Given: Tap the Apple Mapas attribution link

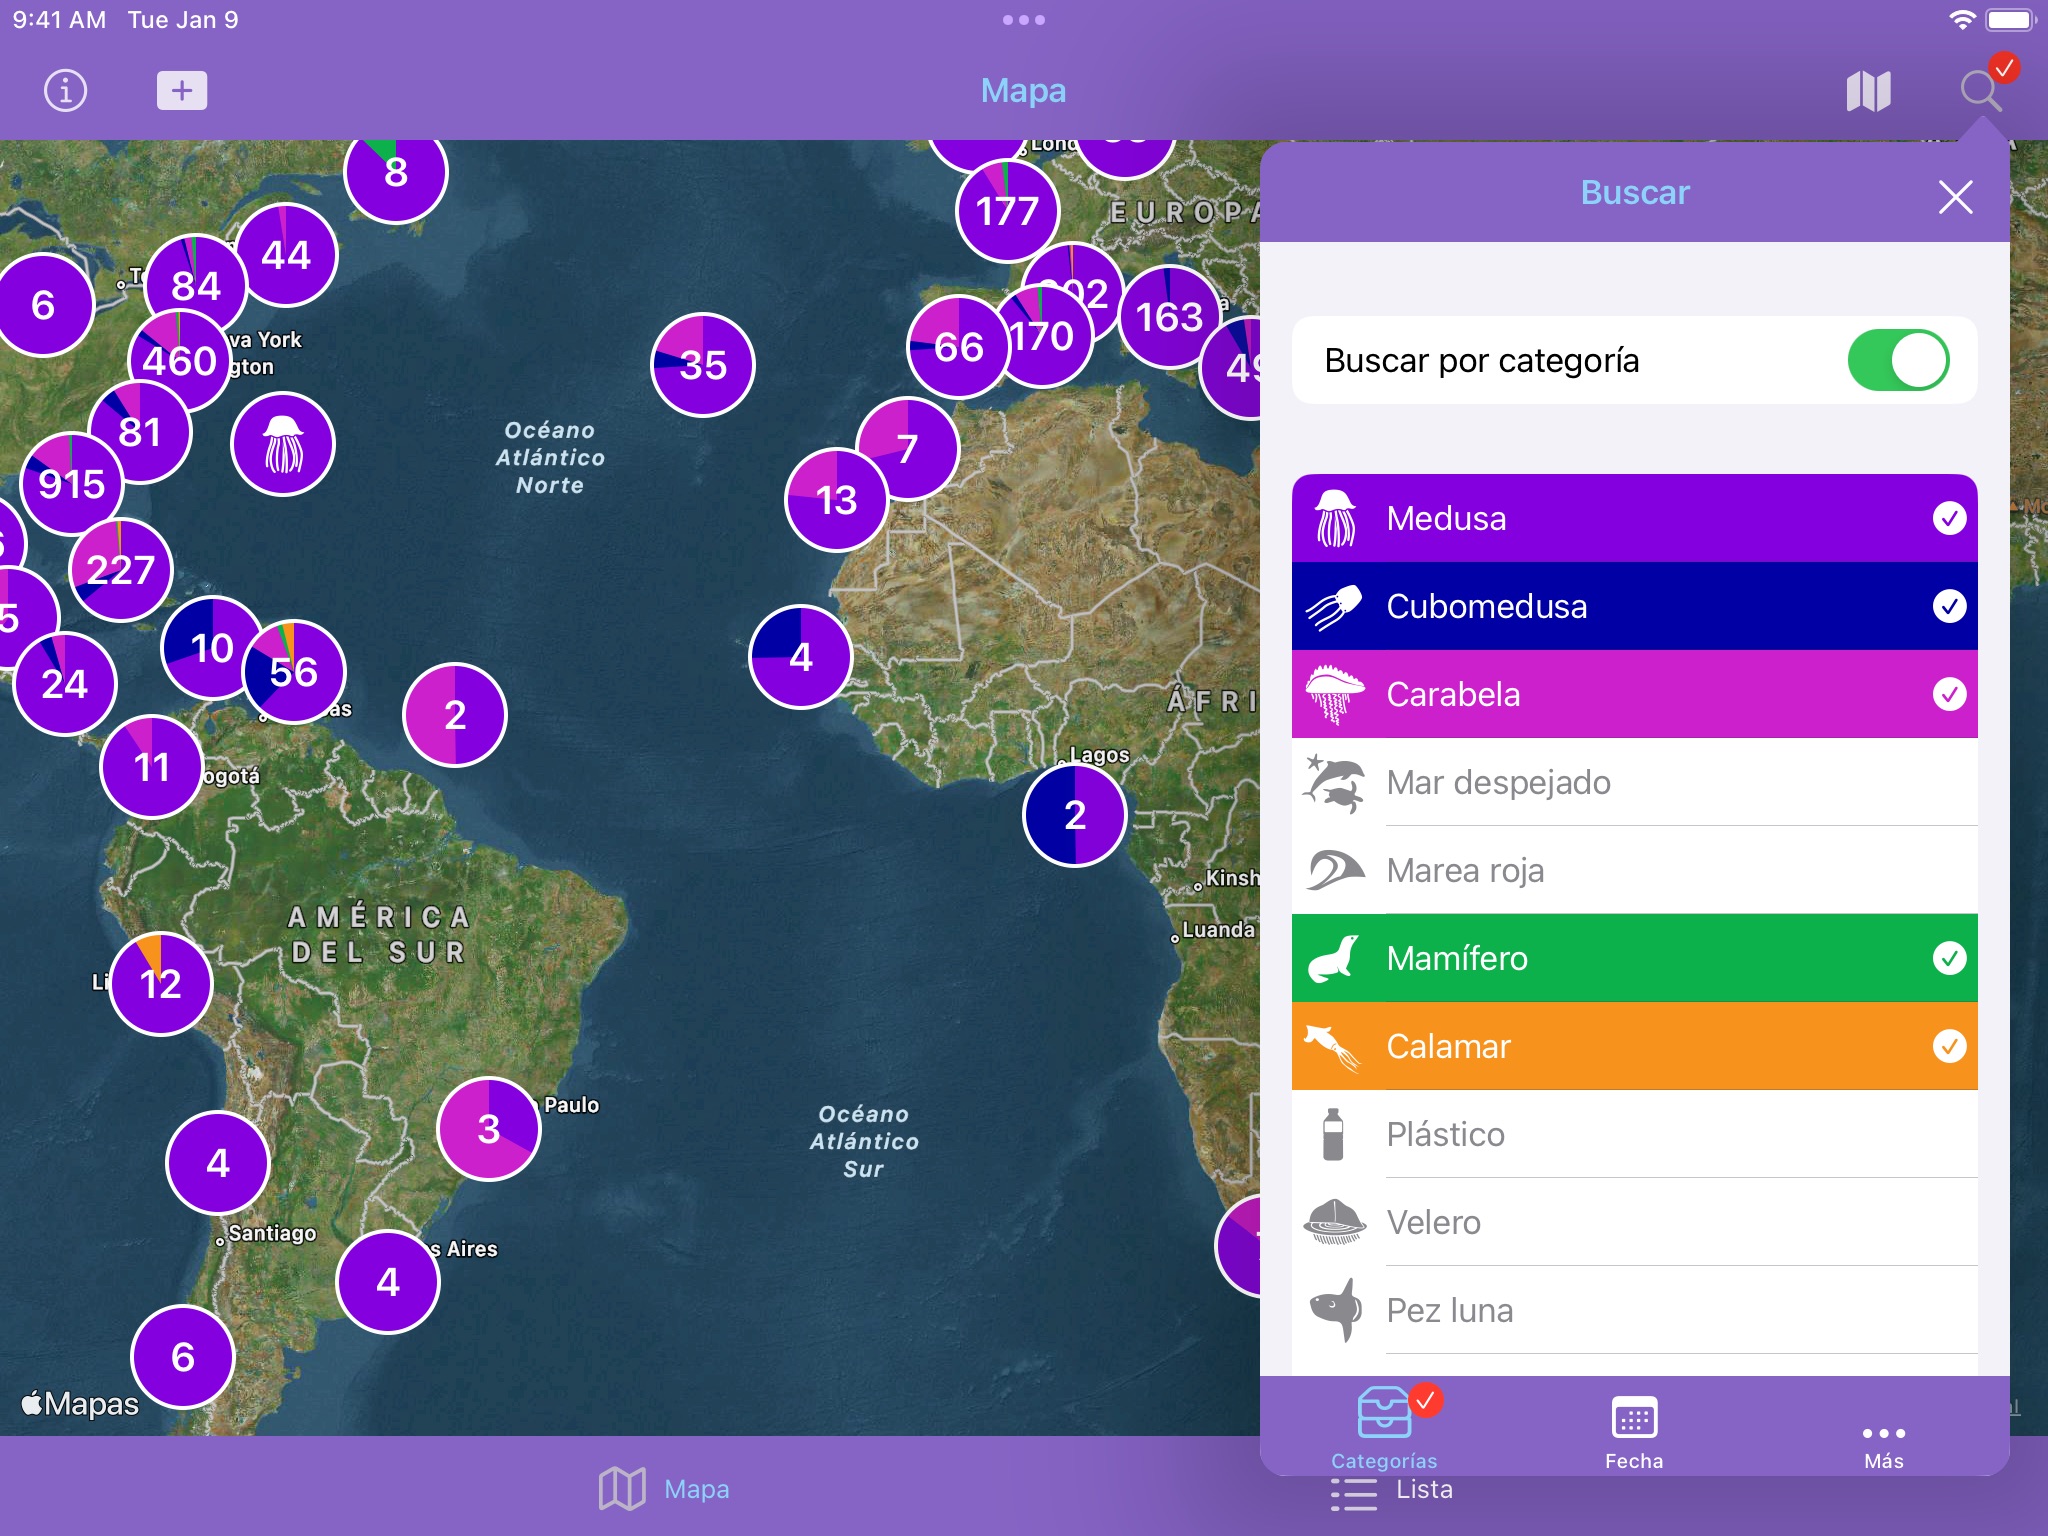Looking at the screenshot, I should click(80, 1403).
